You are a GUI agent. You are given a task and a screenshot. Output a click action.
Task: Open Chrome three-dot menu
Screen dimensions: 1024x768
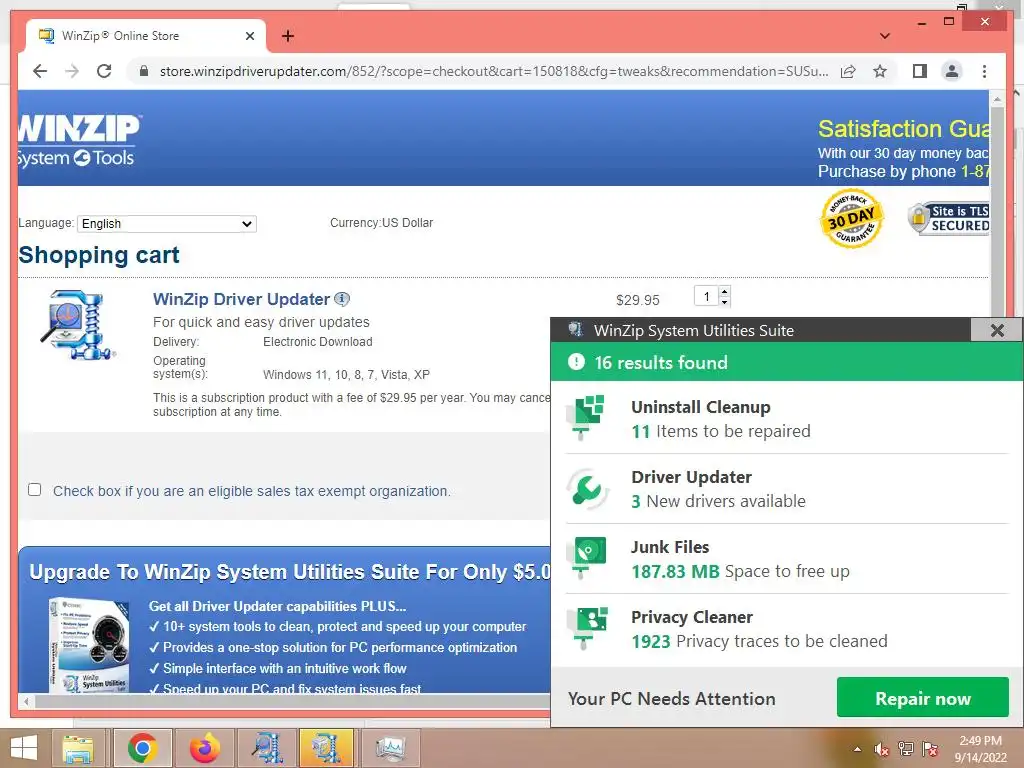click(x=984, y=71)
